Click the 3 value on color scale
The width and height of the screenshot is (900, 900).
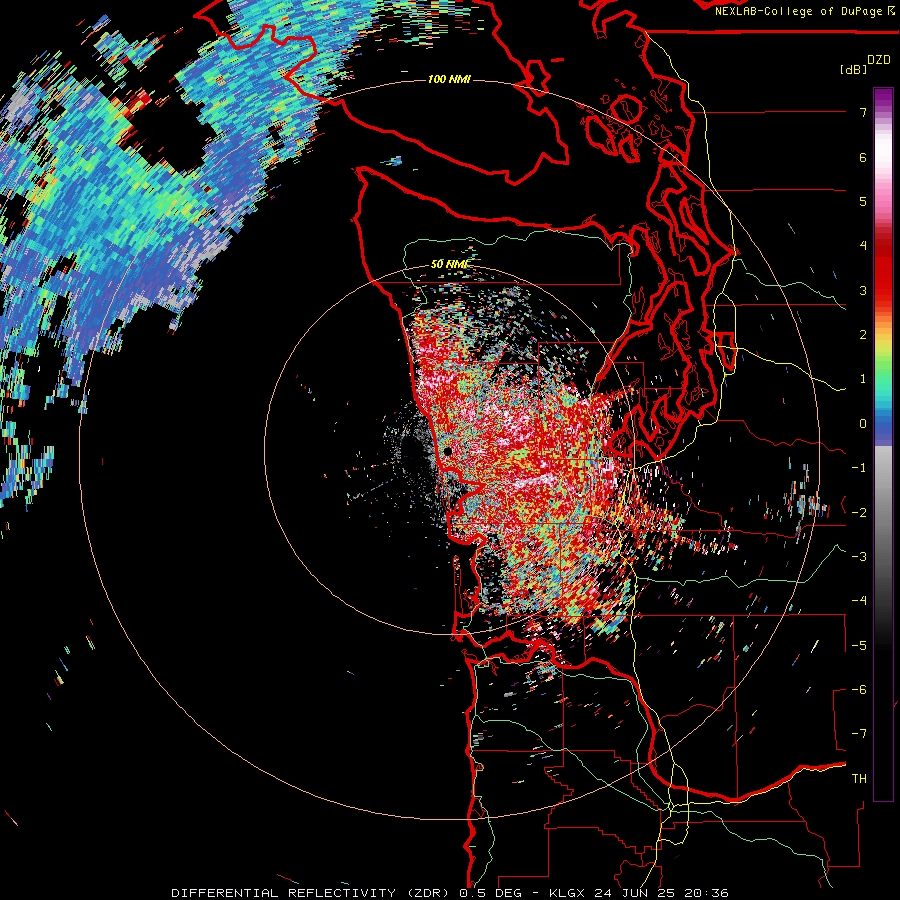point(863,290)
